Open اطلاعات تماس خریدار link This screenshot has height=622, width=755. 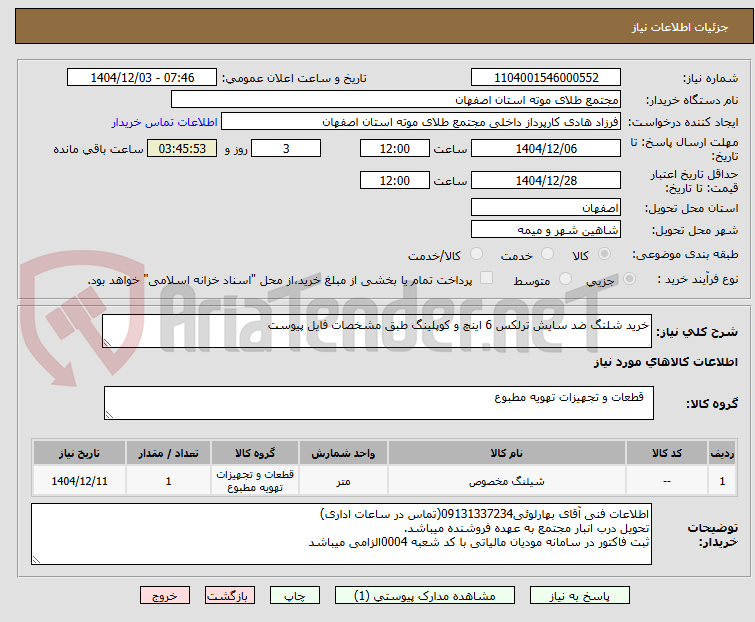[x=165, y=122]
